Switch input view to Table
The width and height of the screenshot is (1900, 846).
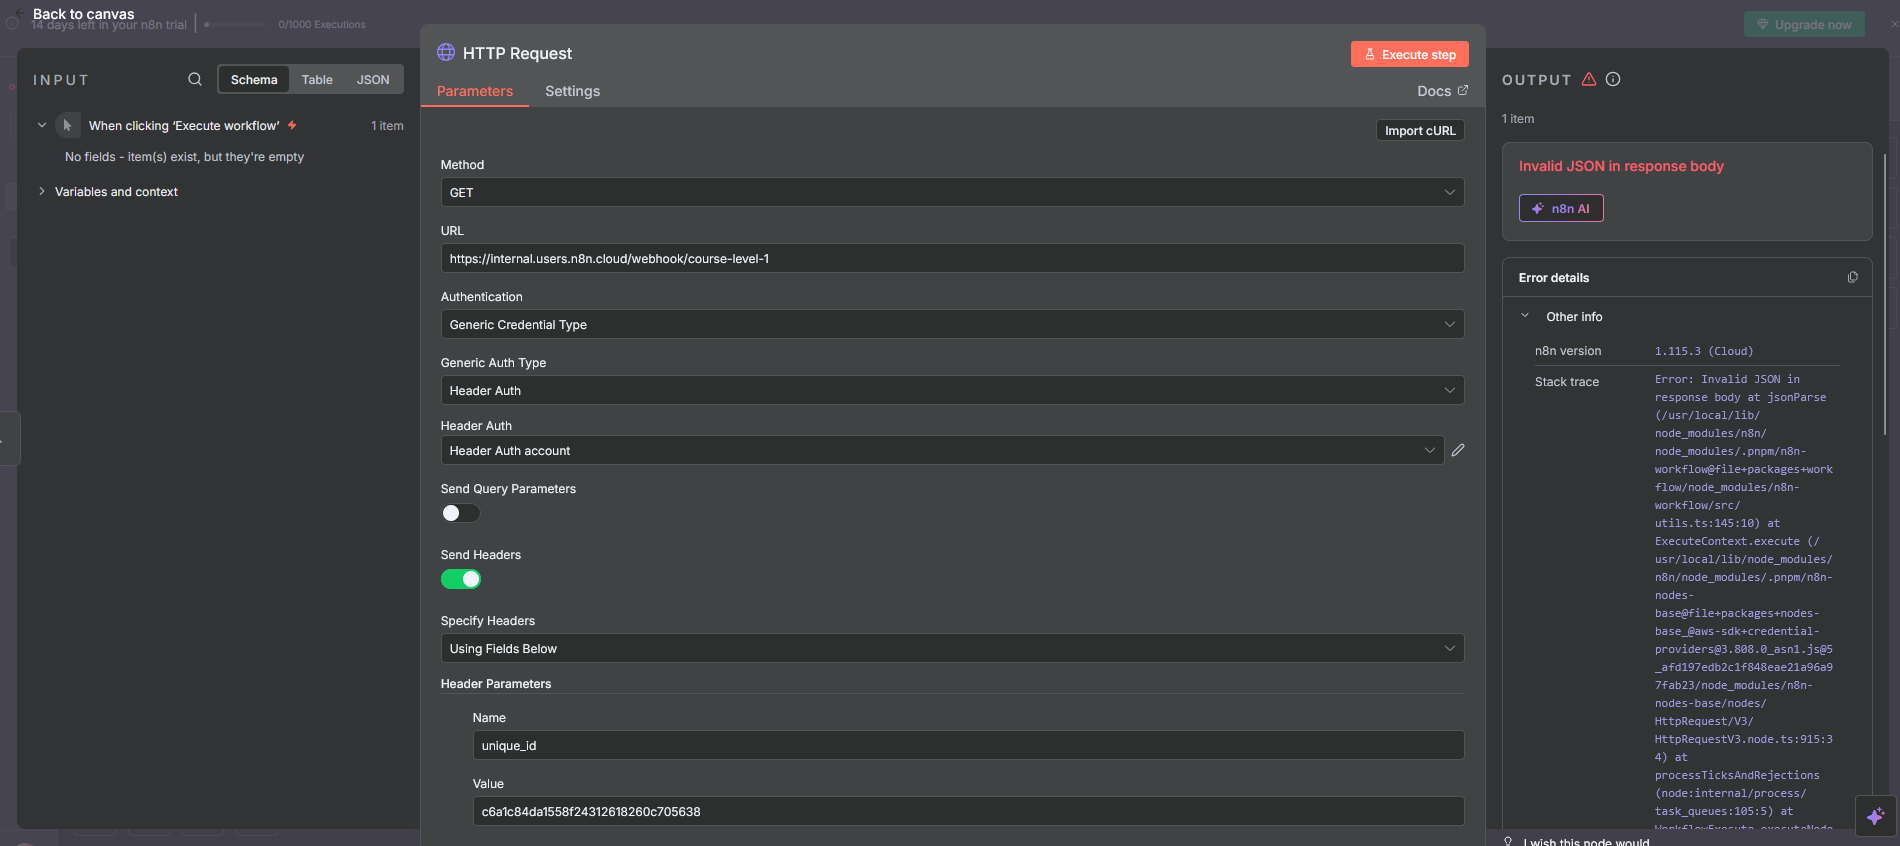(317, 80)
